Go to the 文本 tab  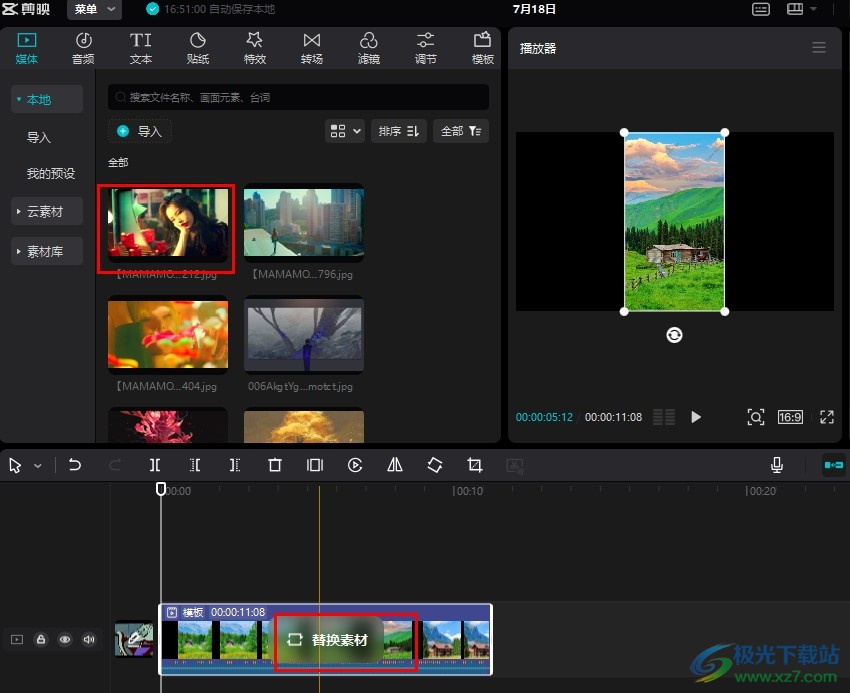point(141,48)
